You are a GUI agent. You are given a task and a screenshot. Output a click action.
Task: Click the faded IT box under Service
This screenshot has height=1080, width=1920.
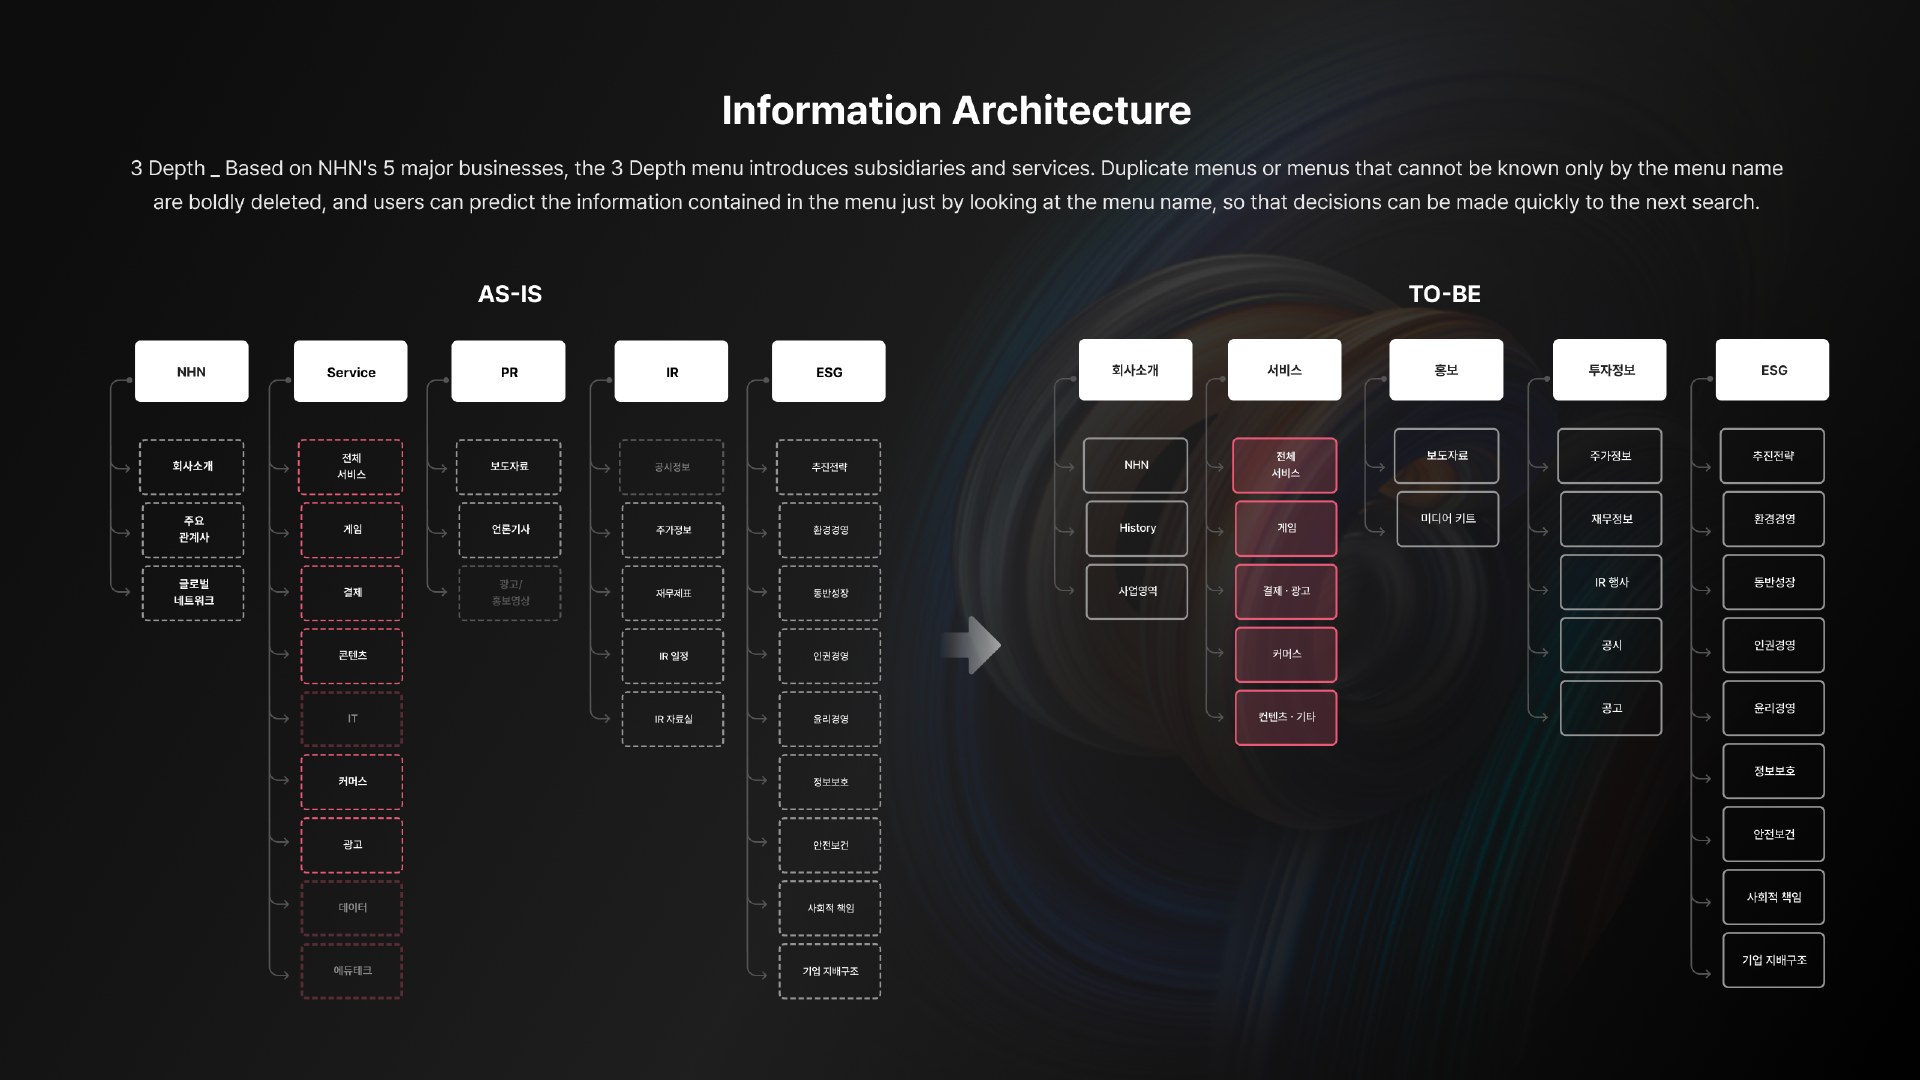352,719
